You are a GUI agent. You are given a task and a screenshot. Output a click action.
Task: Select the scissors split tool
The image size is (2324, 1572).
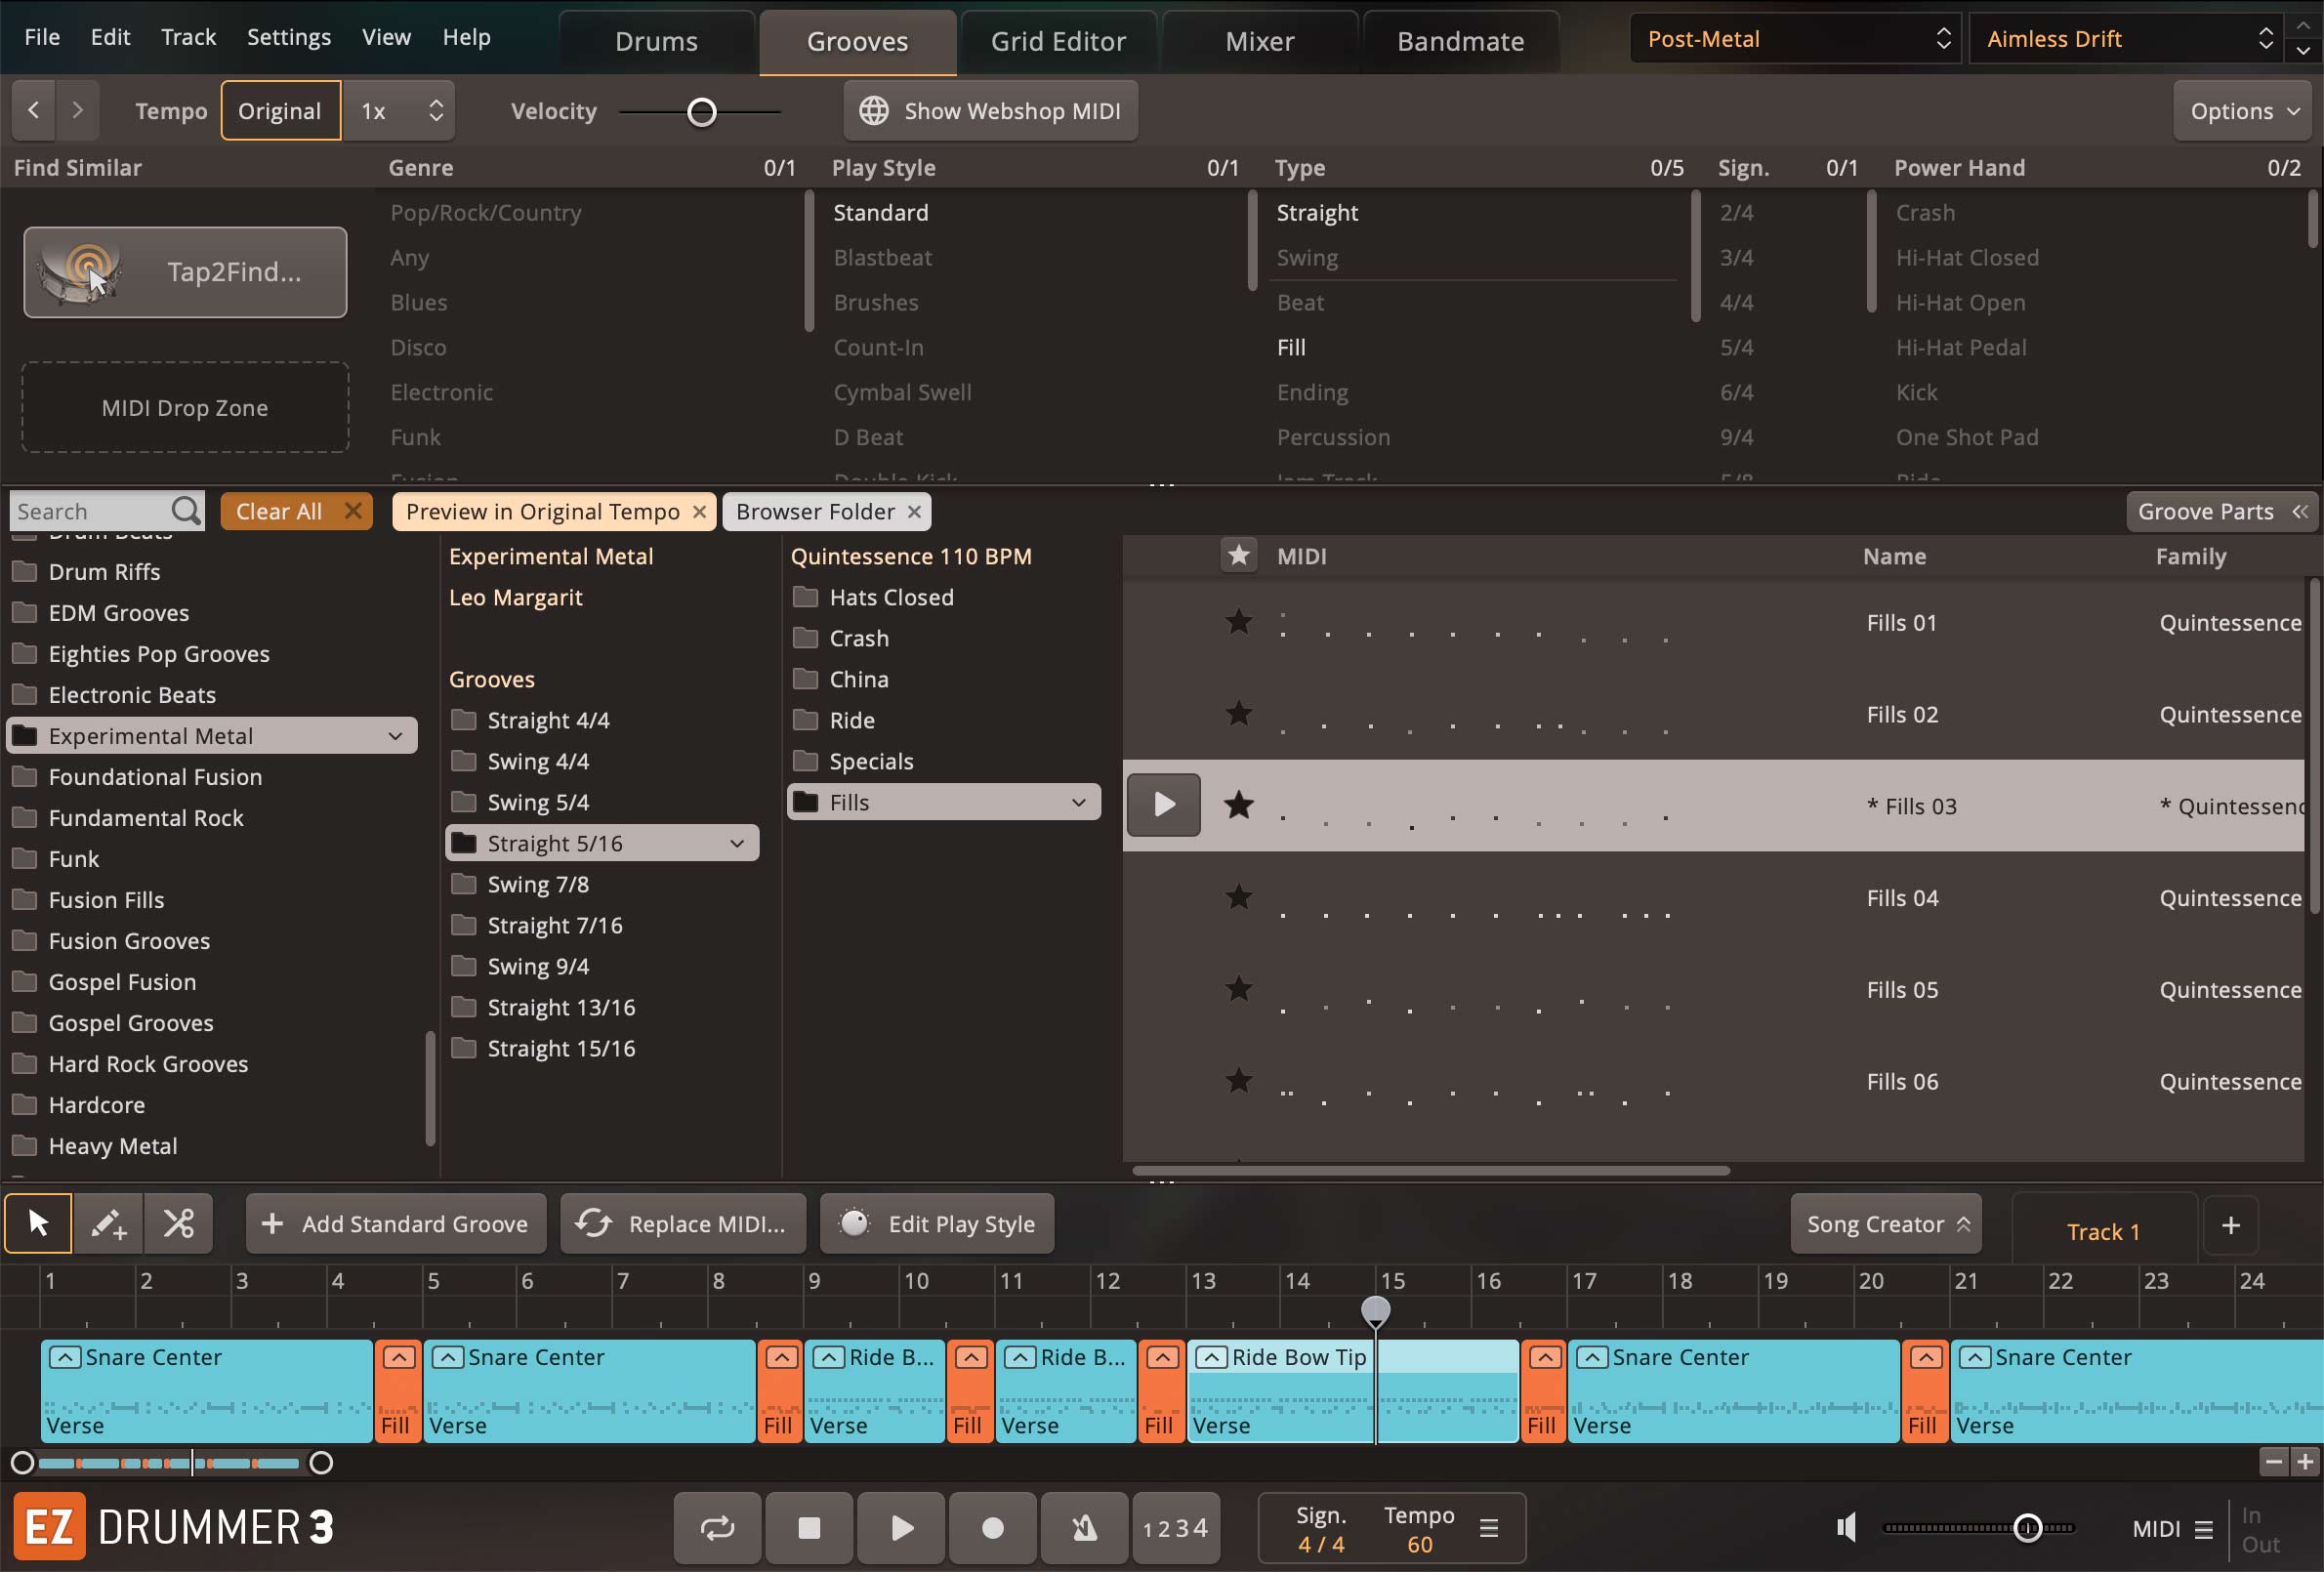click(179, 1223)
